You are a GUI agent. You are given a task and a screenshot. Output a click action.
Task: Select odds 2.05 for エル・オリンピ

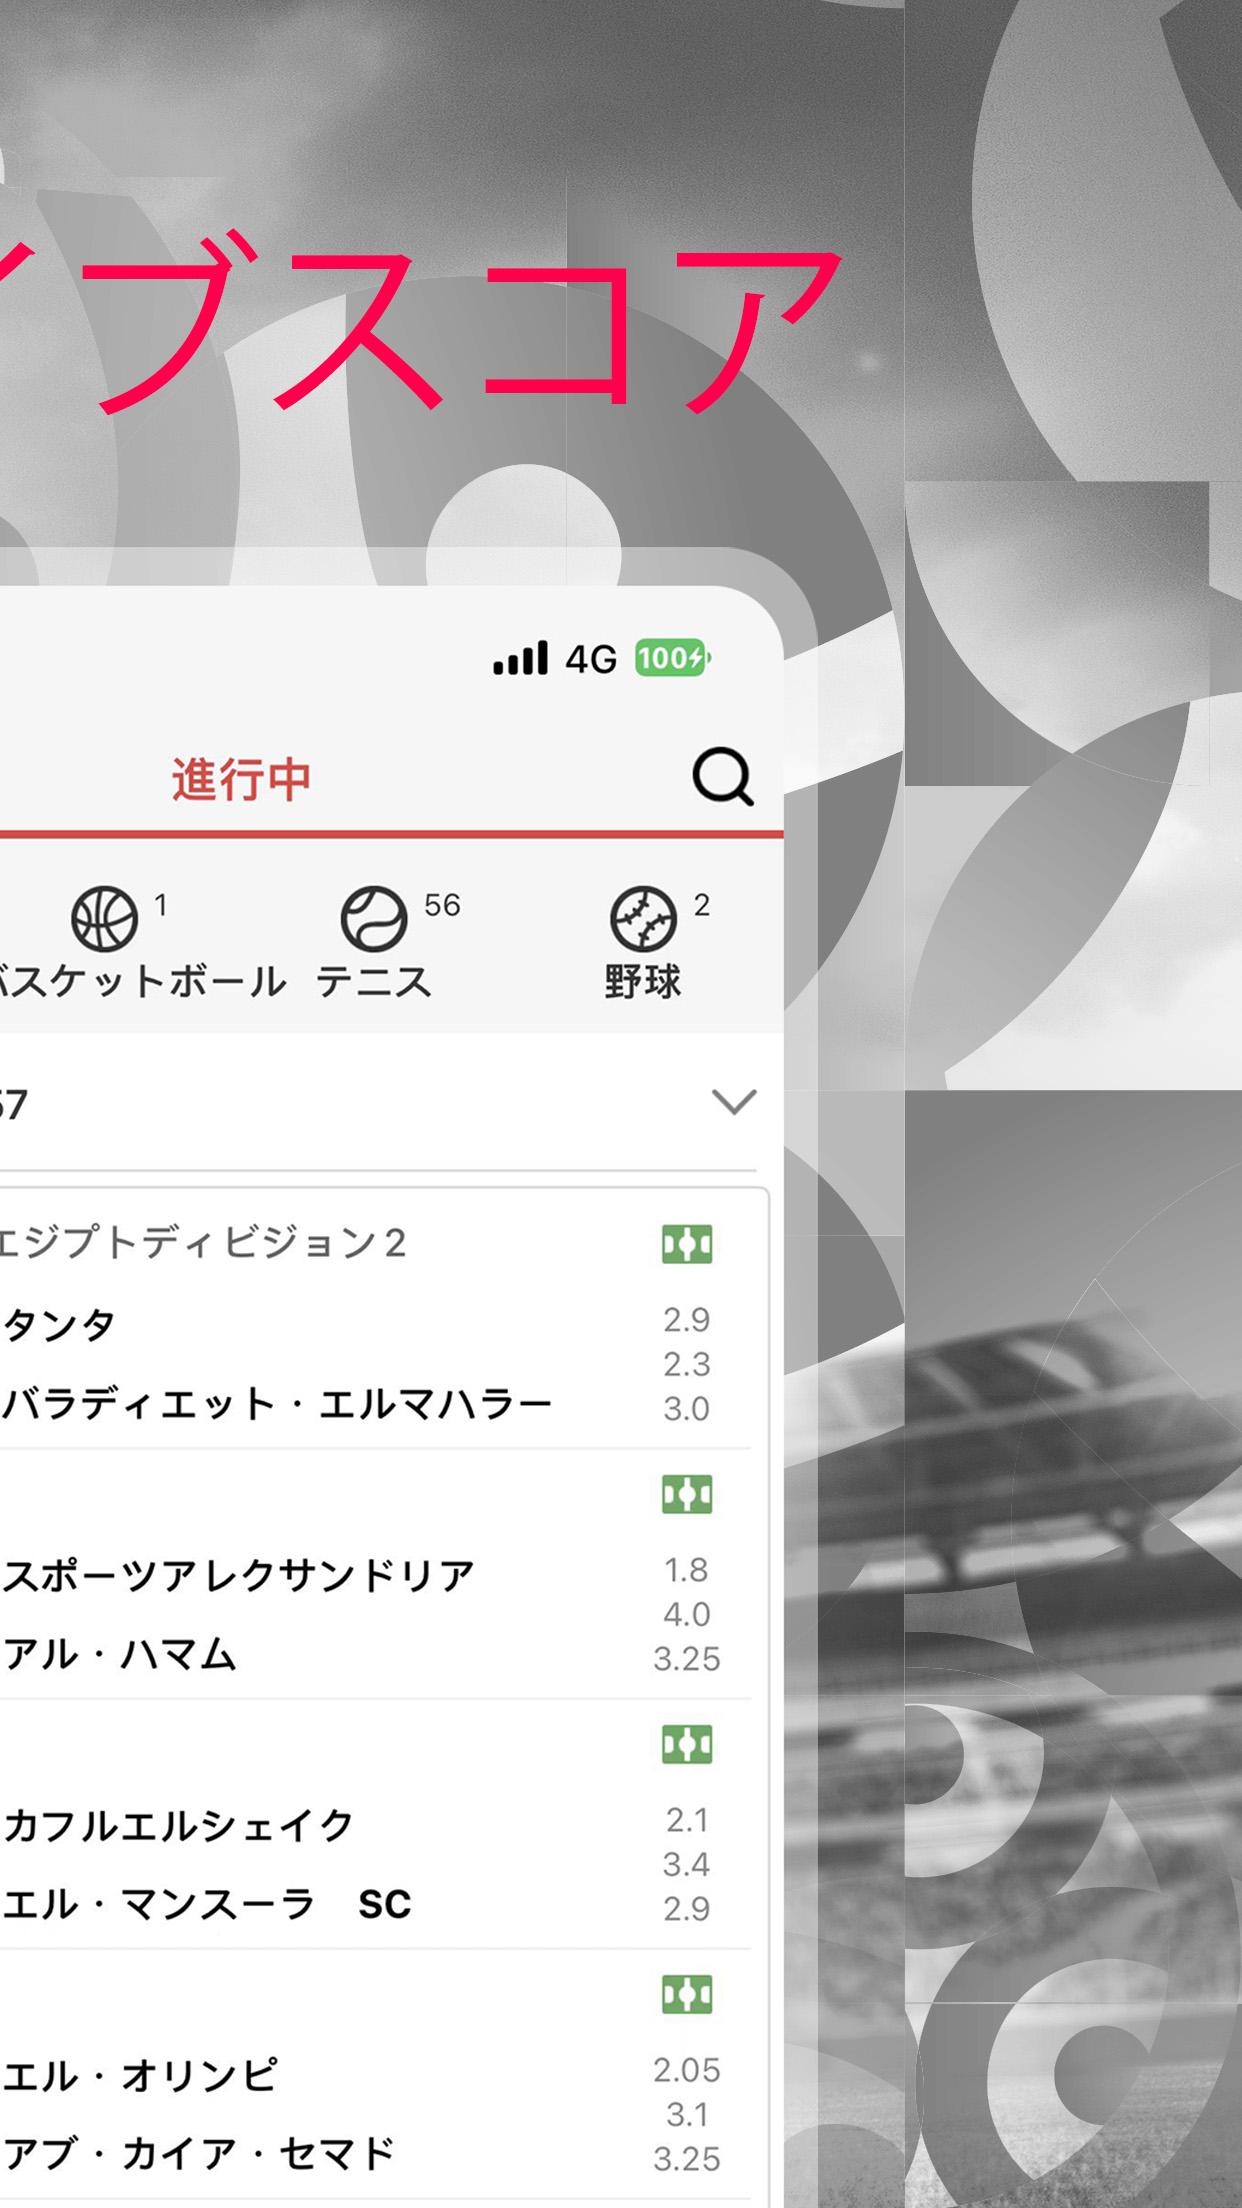[x=687, y=2069]
